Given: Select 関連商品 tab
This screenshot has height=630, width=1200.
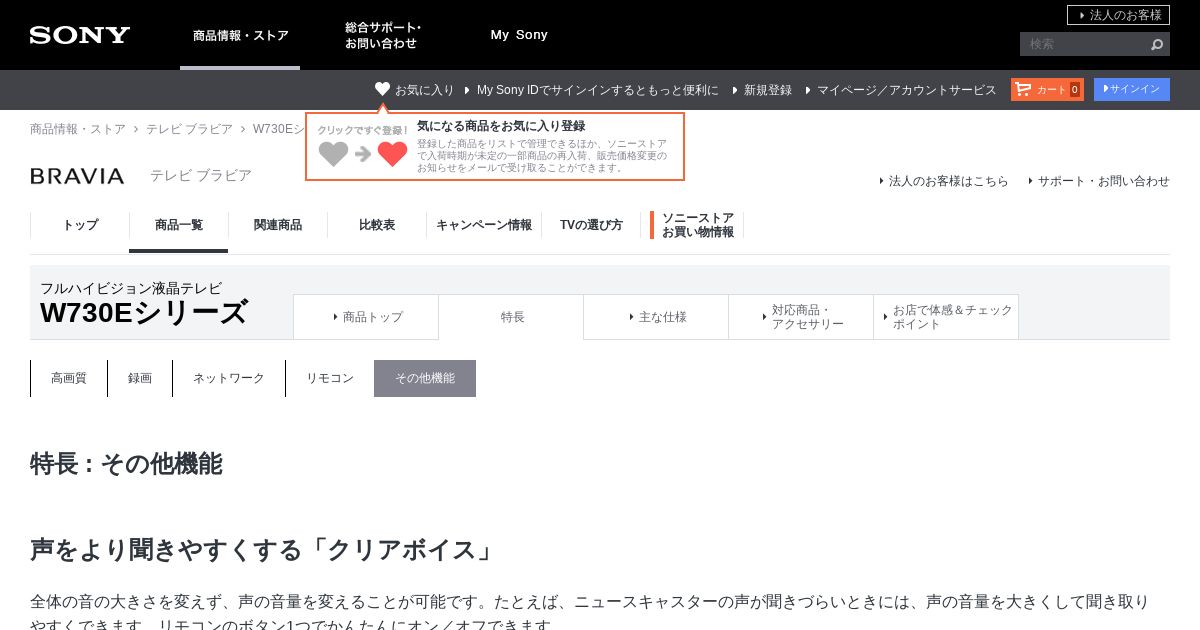Looking at the screenshot, I should coord(278,225).
